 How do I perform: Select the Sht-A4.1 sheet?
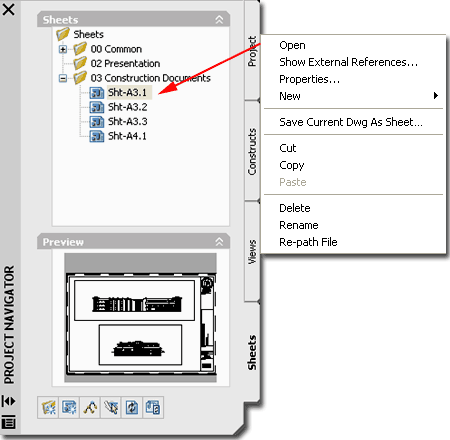(x=127, y=136)
